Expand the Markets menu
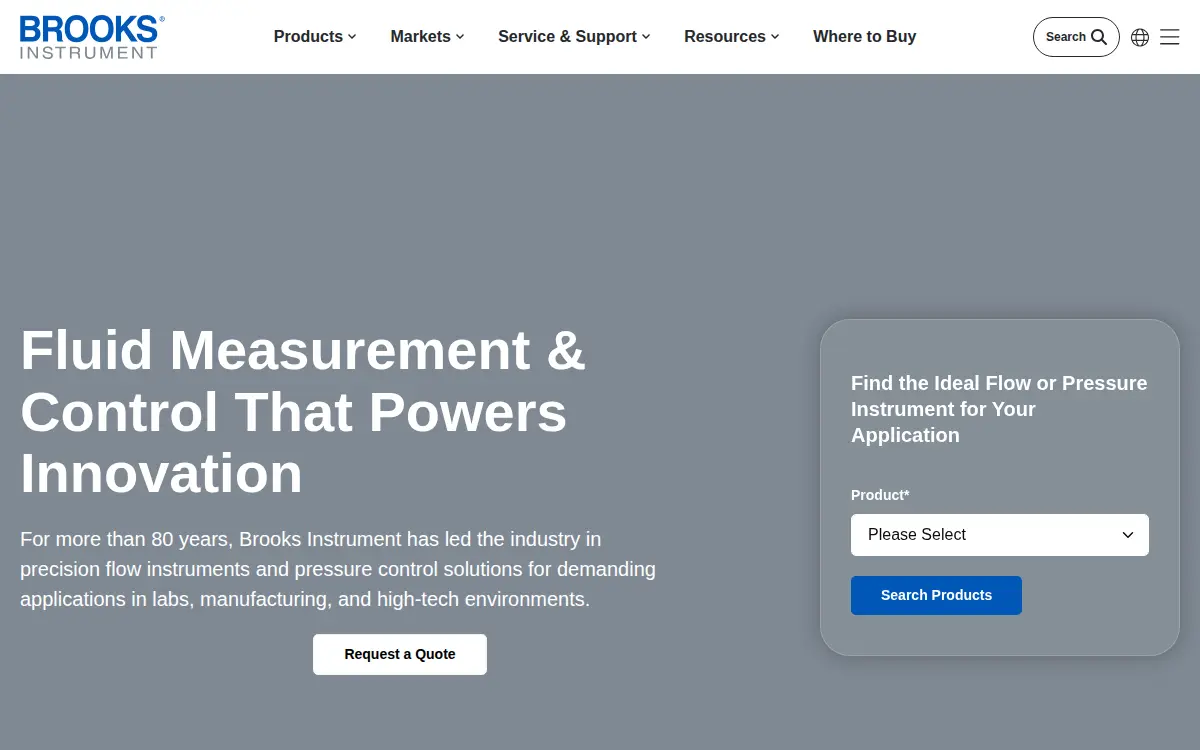The width and height of the screenshot is (1200, 750). (x=427, y=36)
